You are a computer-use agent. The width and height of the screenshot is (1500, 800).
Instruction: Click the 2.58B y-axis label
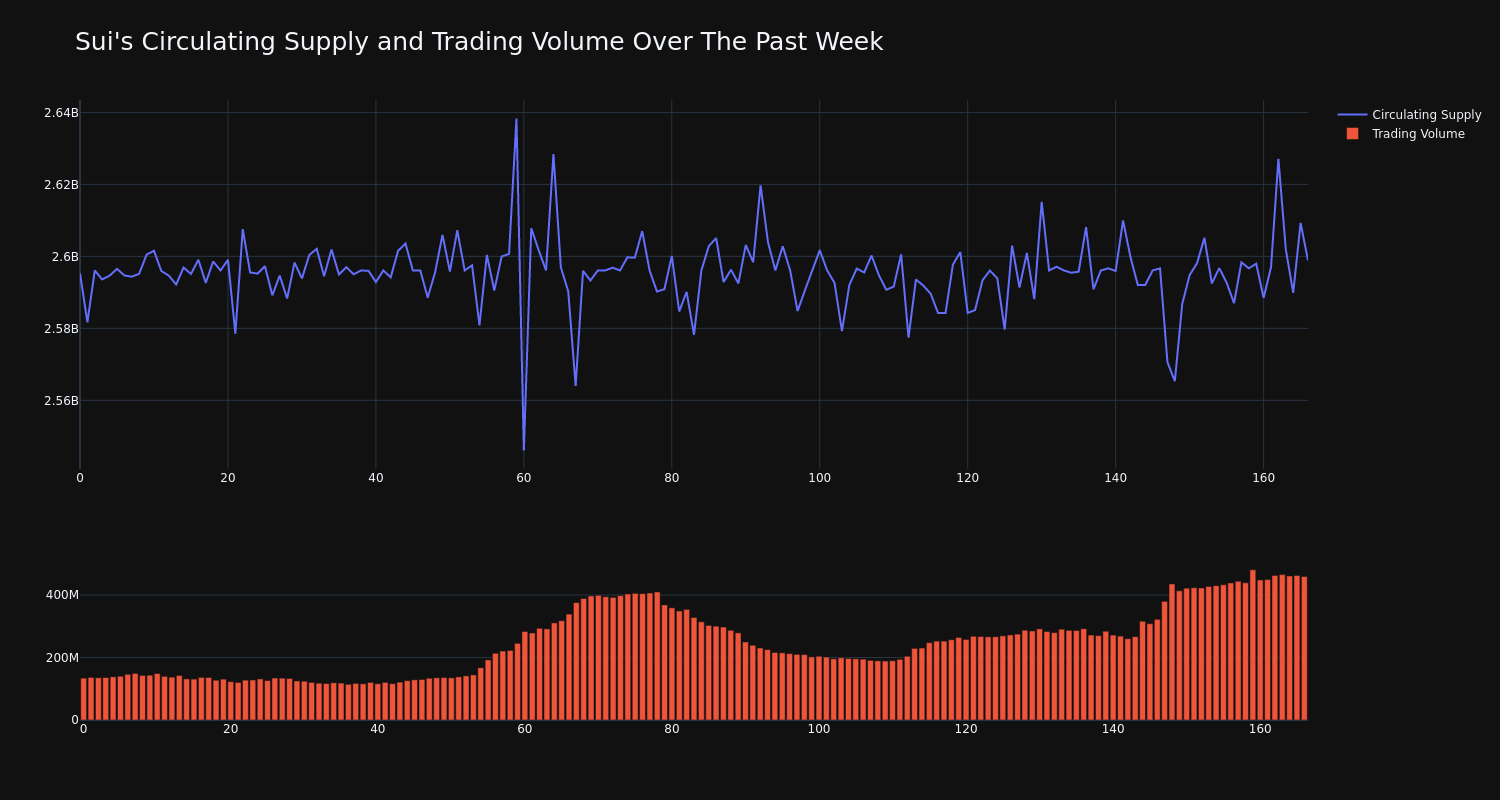pyautogui.click(x=61, y=329)
